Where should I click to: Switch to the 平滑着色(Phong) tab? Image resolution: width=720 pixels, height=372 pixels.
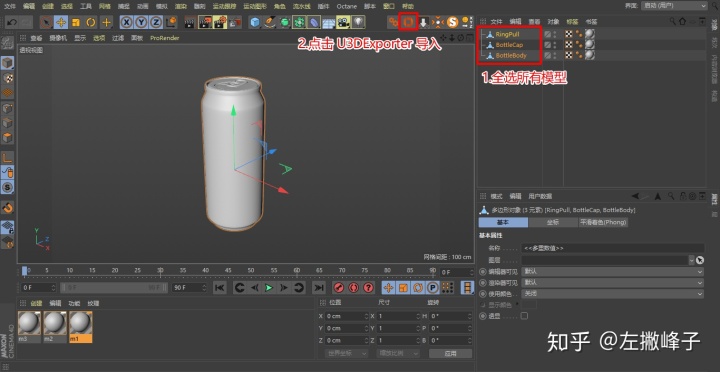(603, 222)
